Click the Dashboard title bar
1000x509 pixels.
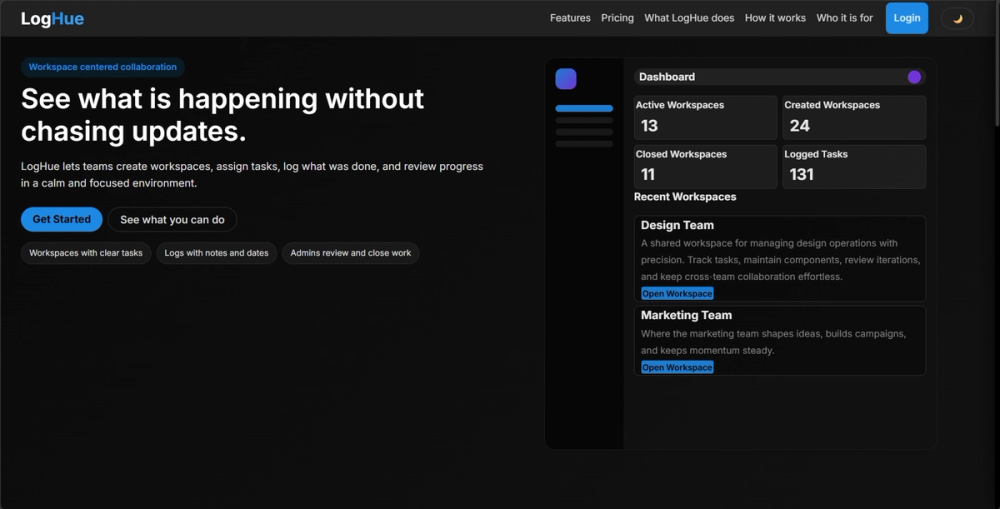(780, 77)
